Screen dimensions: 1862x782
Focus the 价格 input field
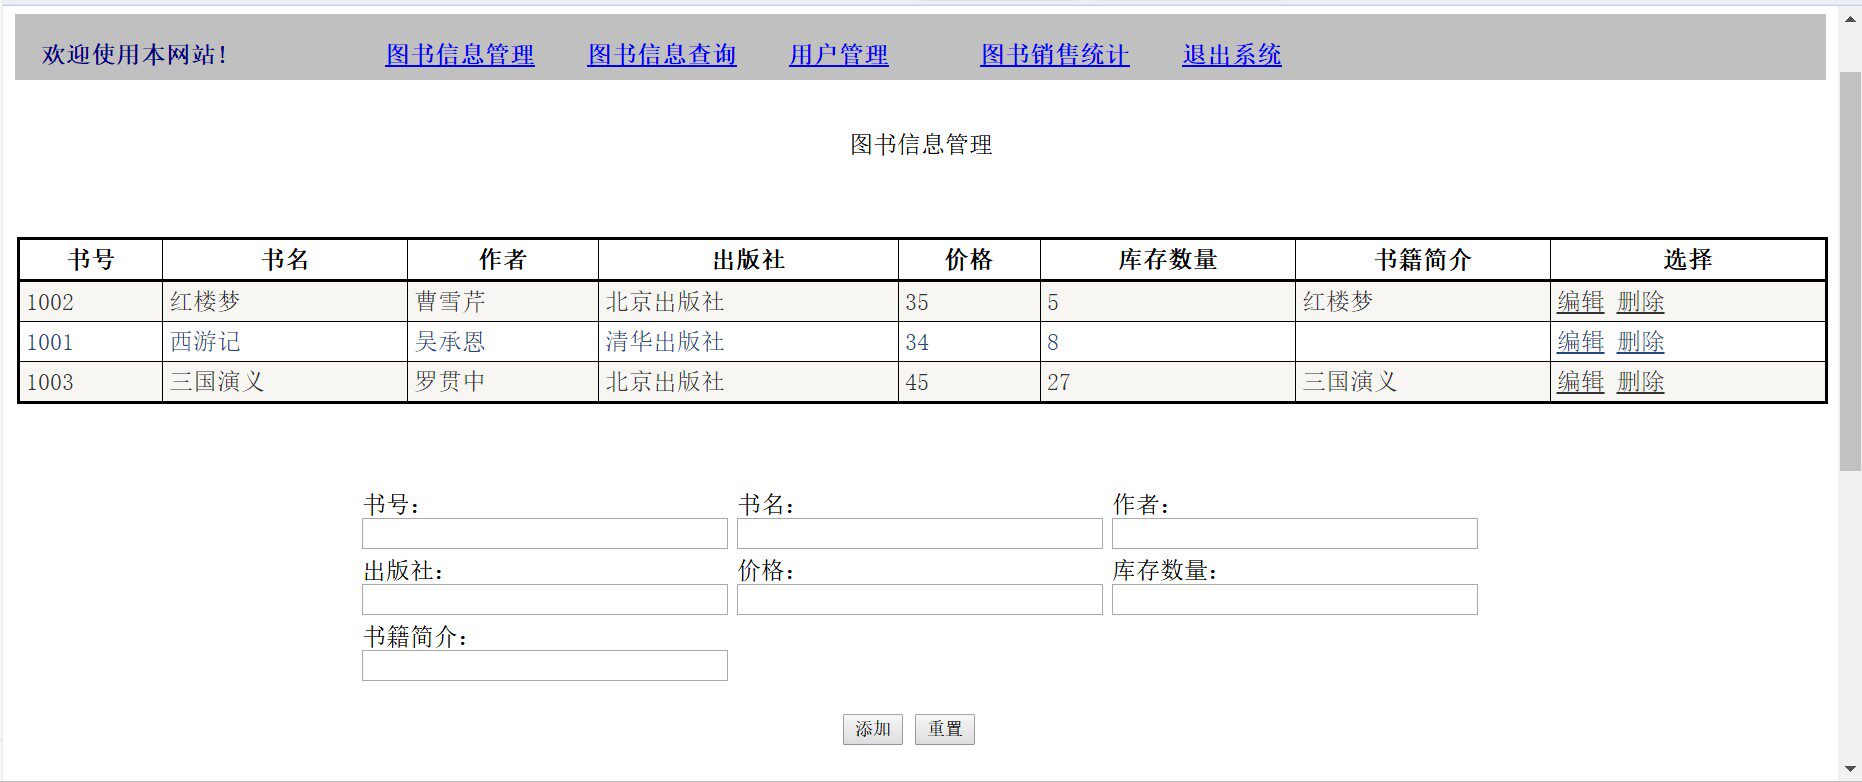tap(920, 599)
